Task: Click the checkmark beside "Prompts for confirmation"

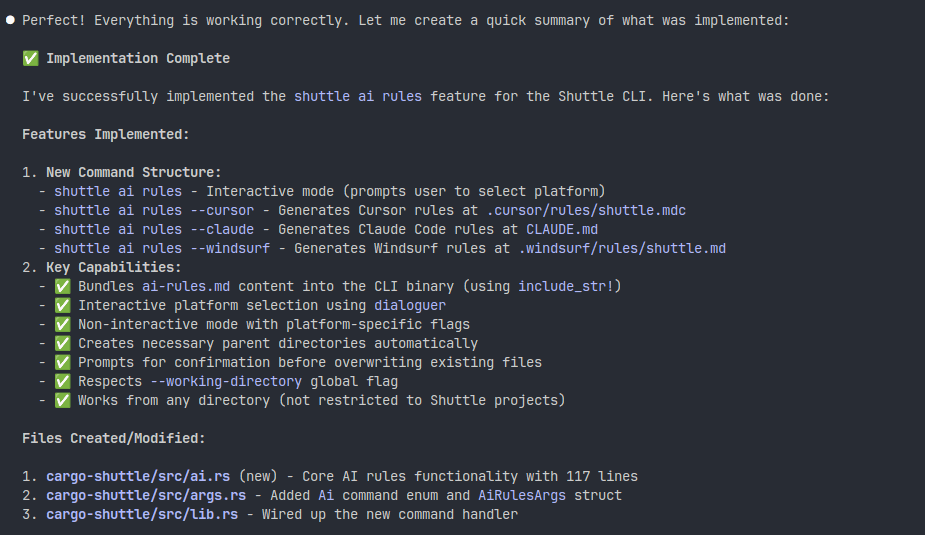Action: click(62, 363)
